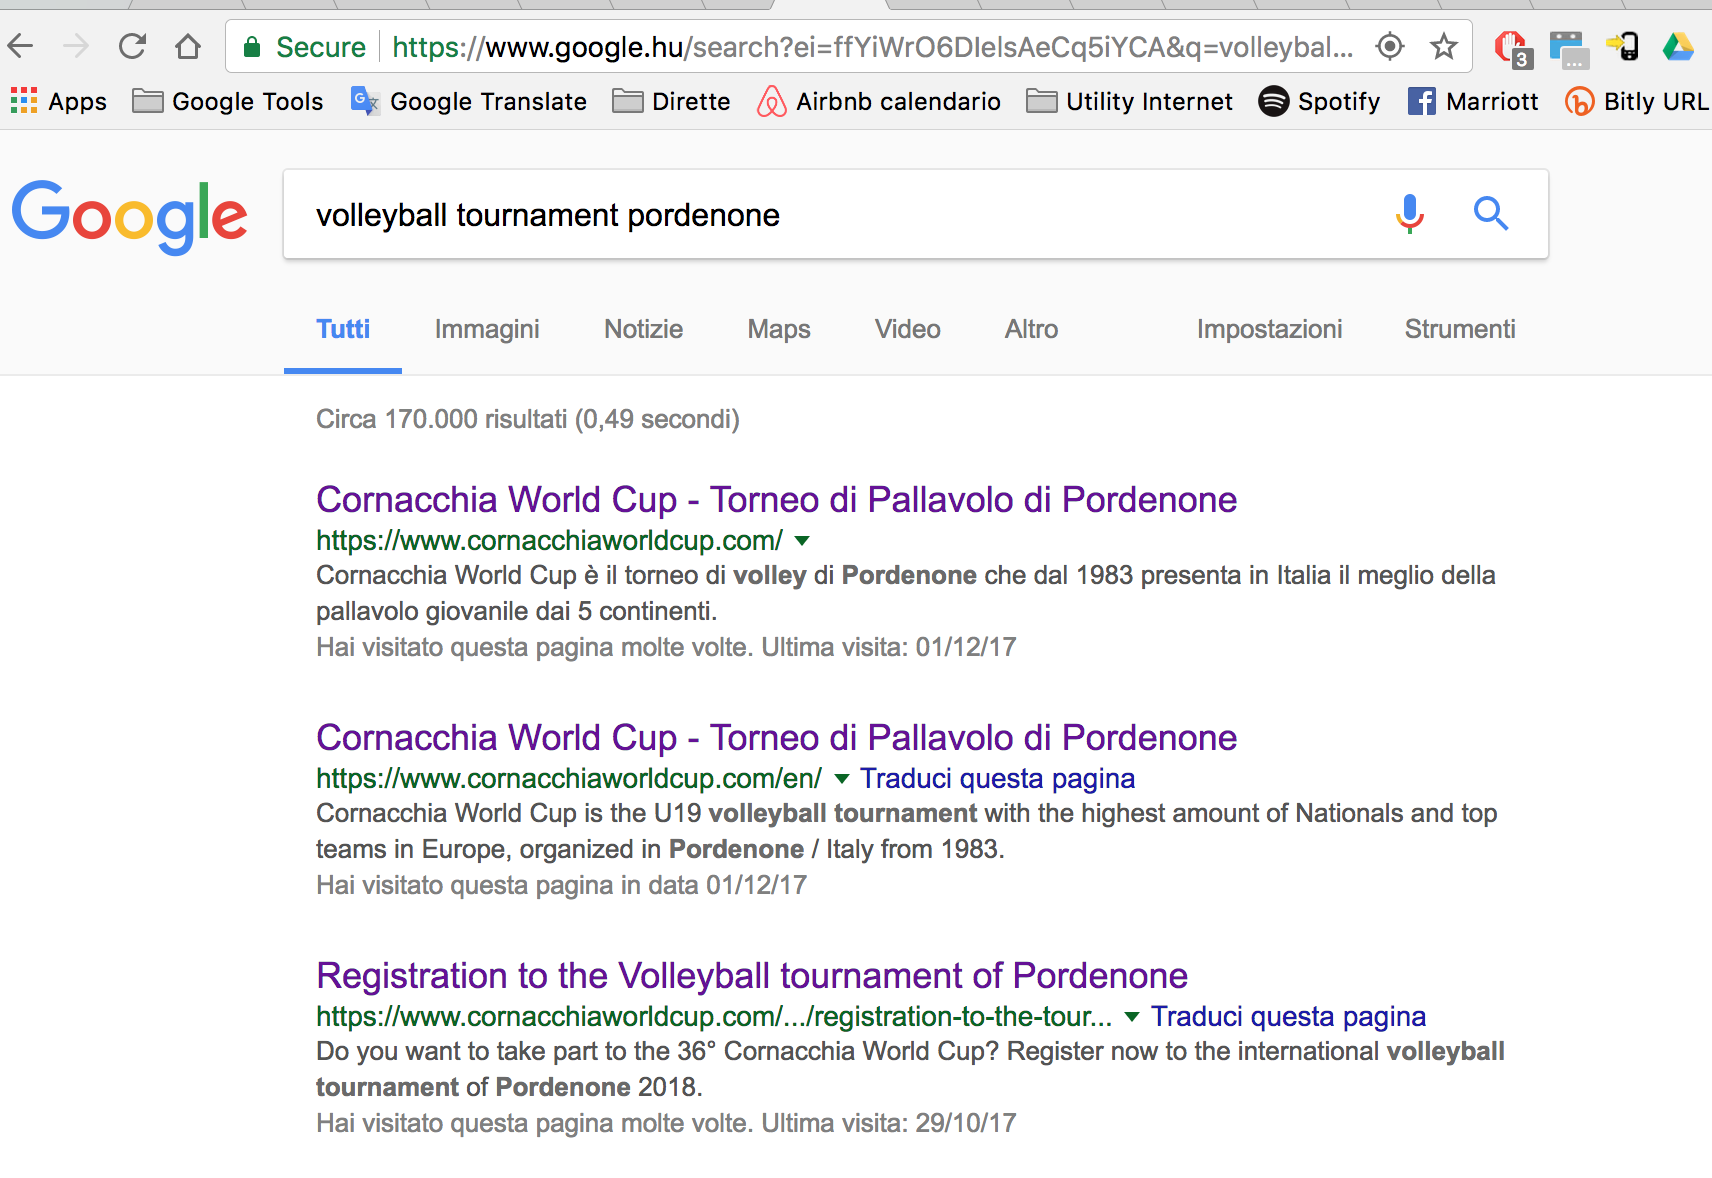Go to the browser home page icon

tap(188, 46)
